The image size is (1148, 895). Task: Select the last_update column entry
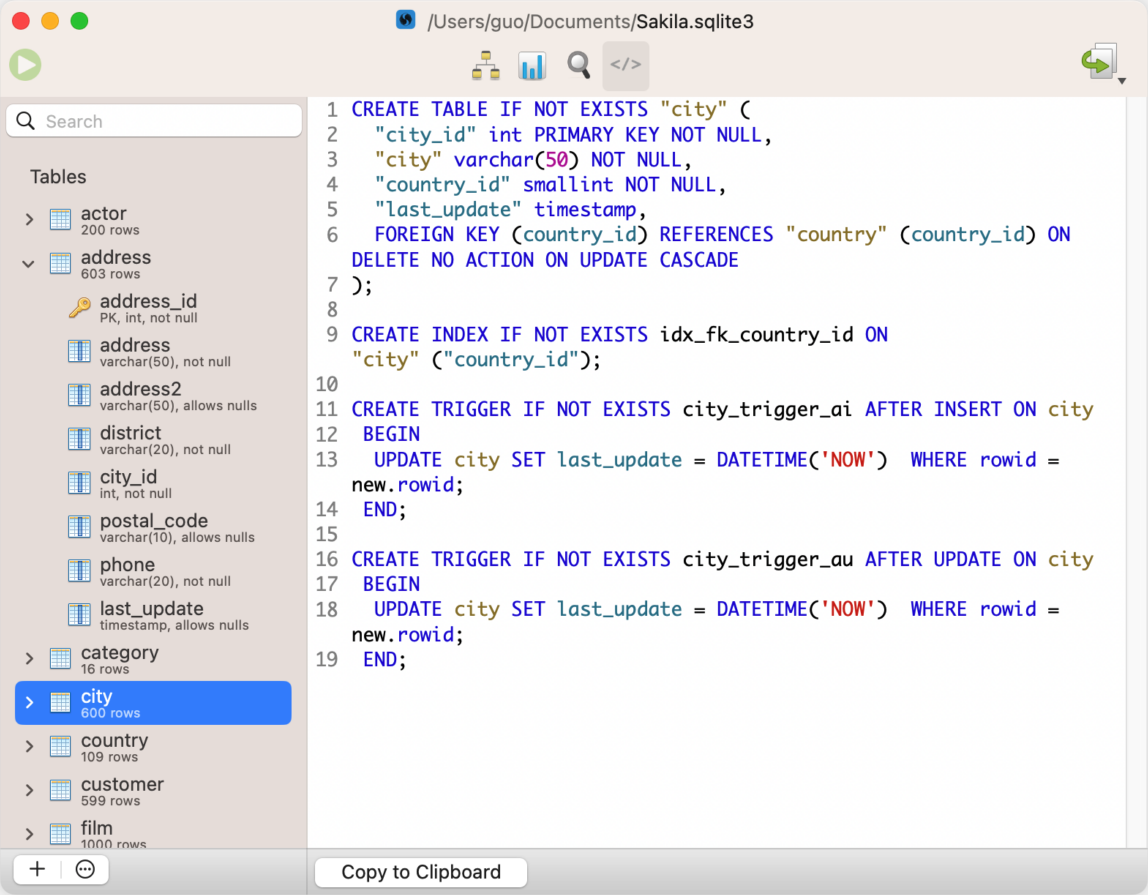(153, 615)
